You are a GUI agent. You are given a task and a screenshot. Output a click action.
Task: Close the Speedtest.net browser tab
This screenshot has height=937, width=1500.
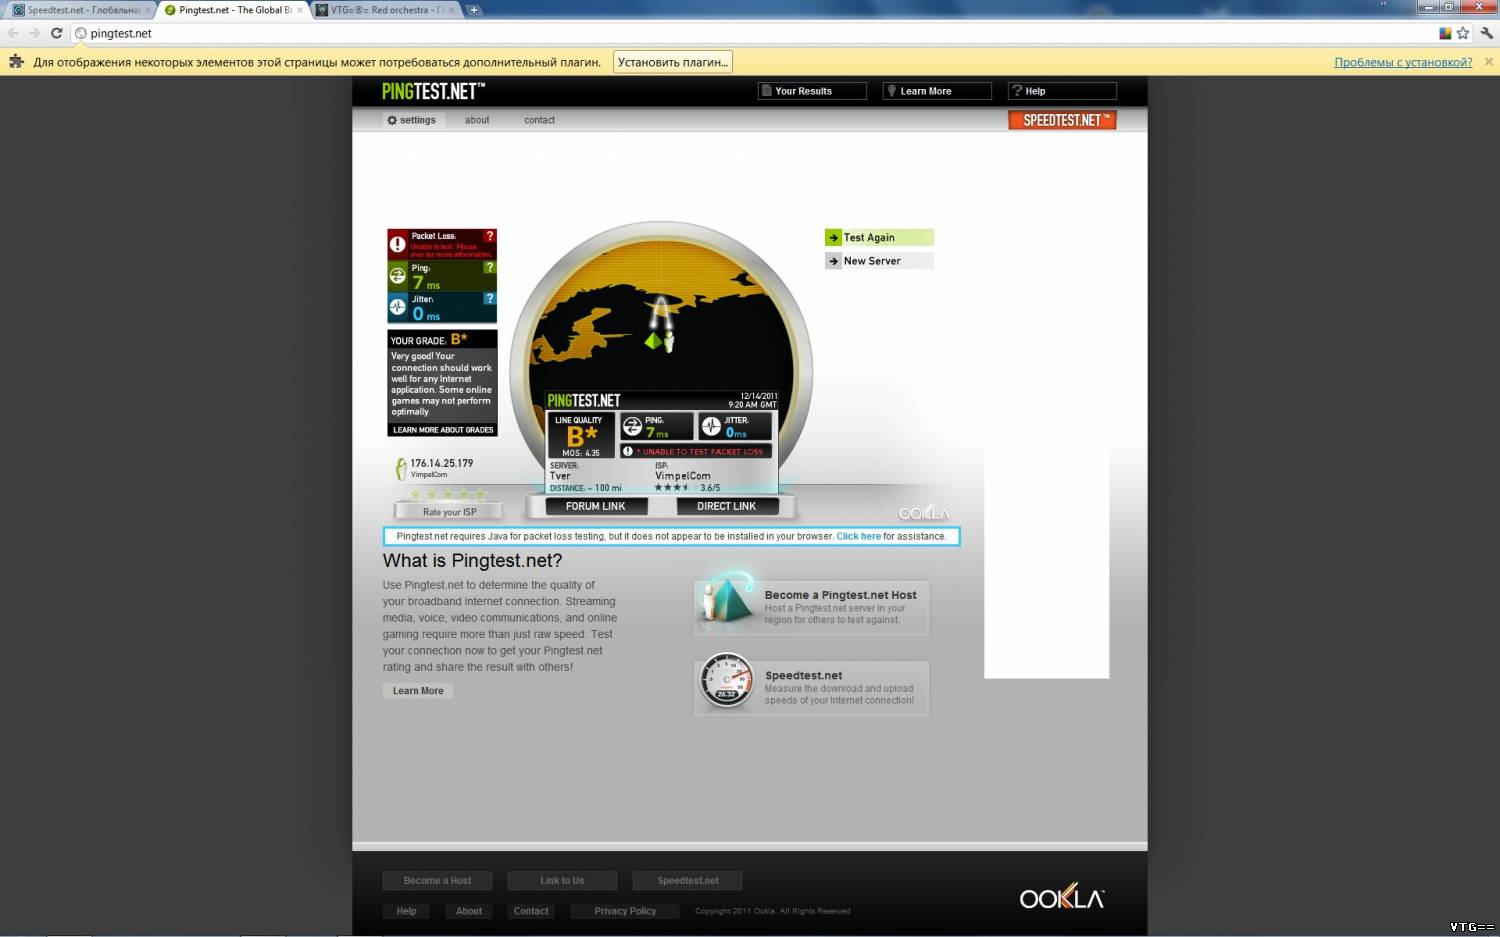point(148,10)
